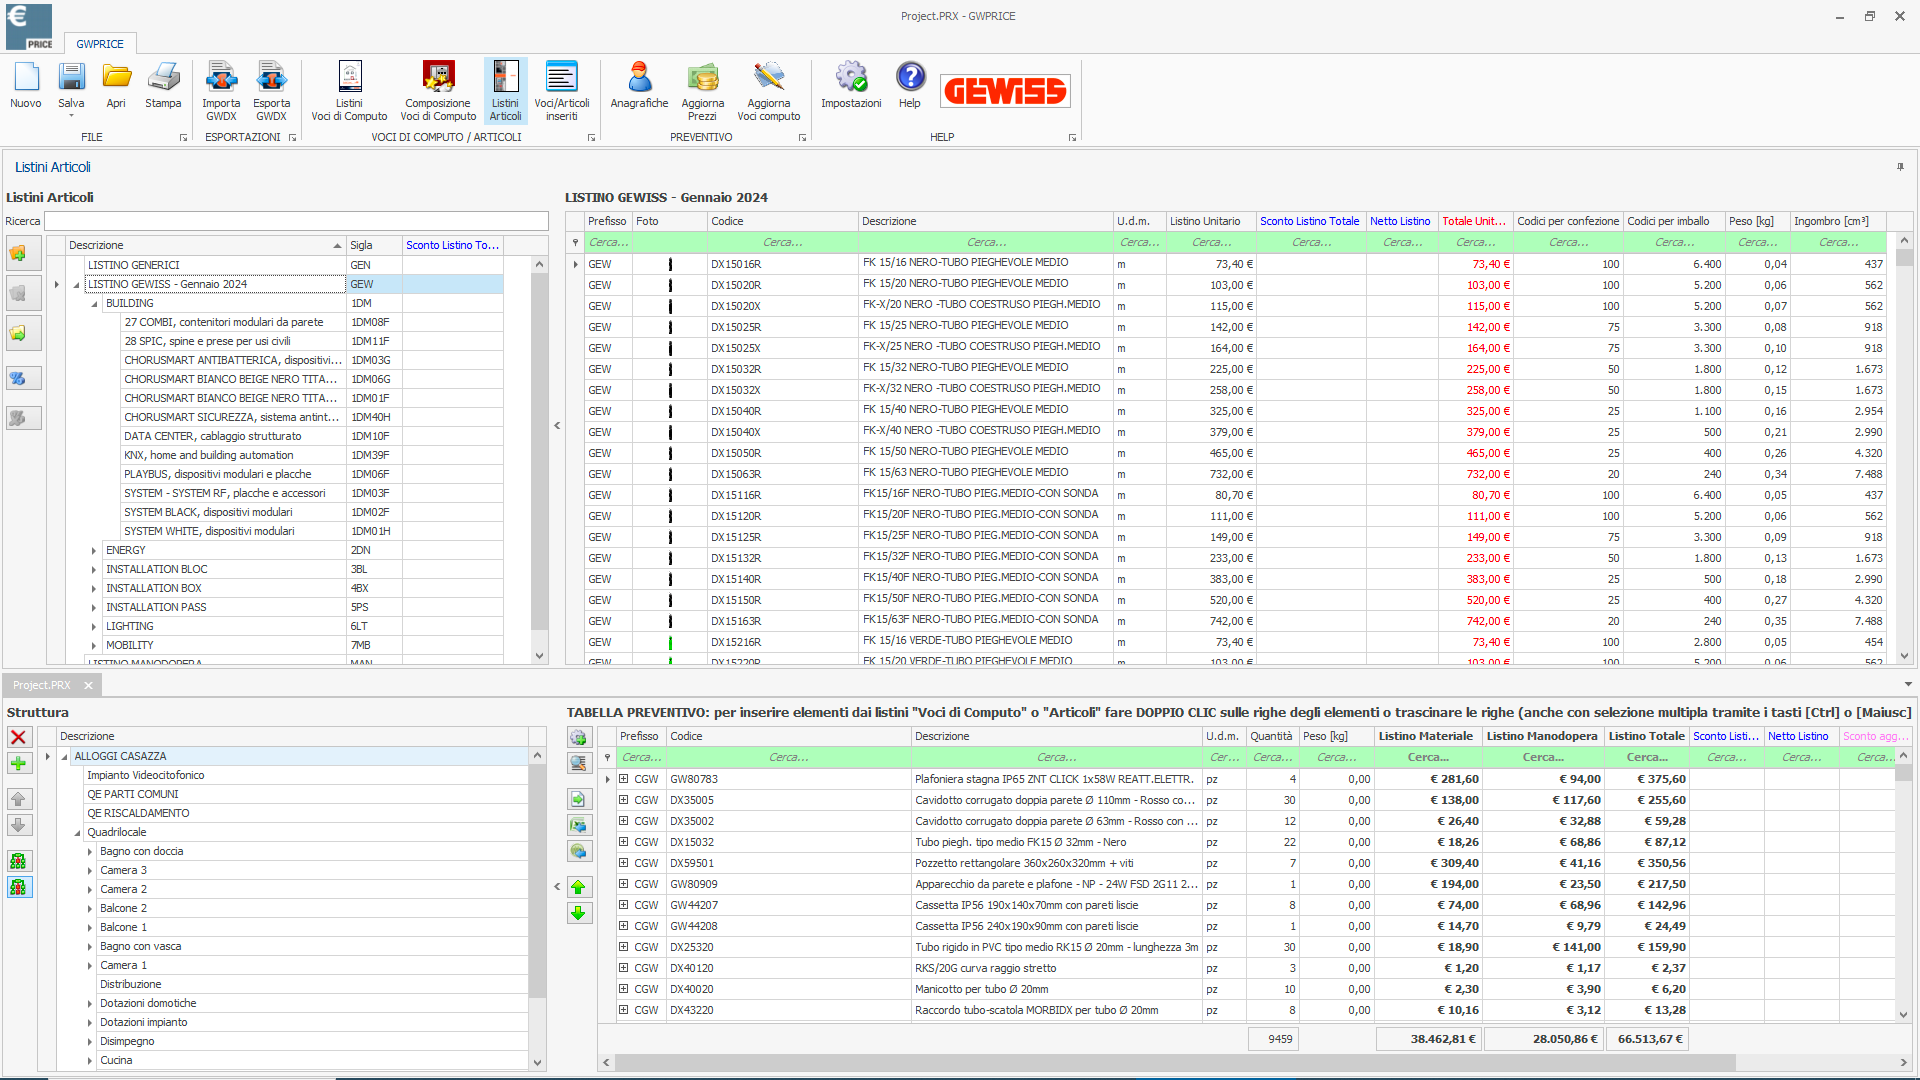Expand quote row GW80783 details
Viewport: 1920px width, 1080px height.
[623, 779]
